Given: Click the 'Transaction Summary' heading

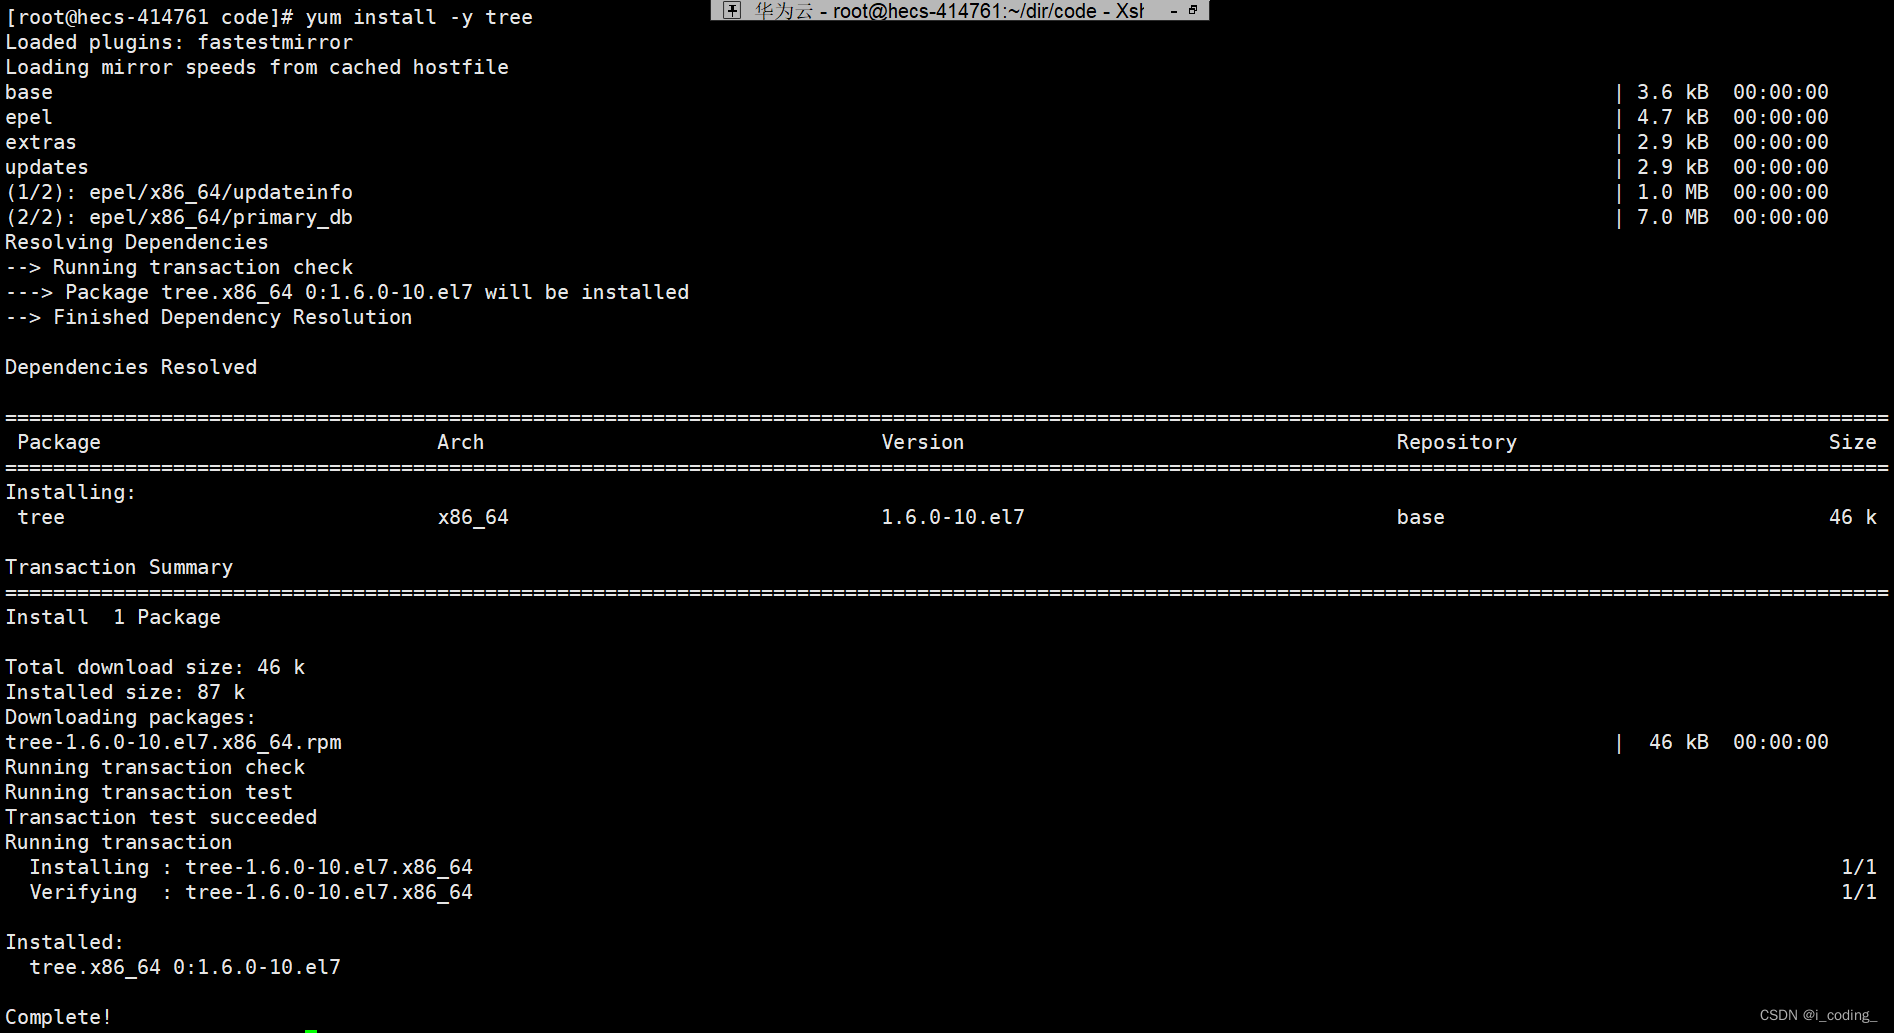Looking at the screenshot, I should (119, 567).
